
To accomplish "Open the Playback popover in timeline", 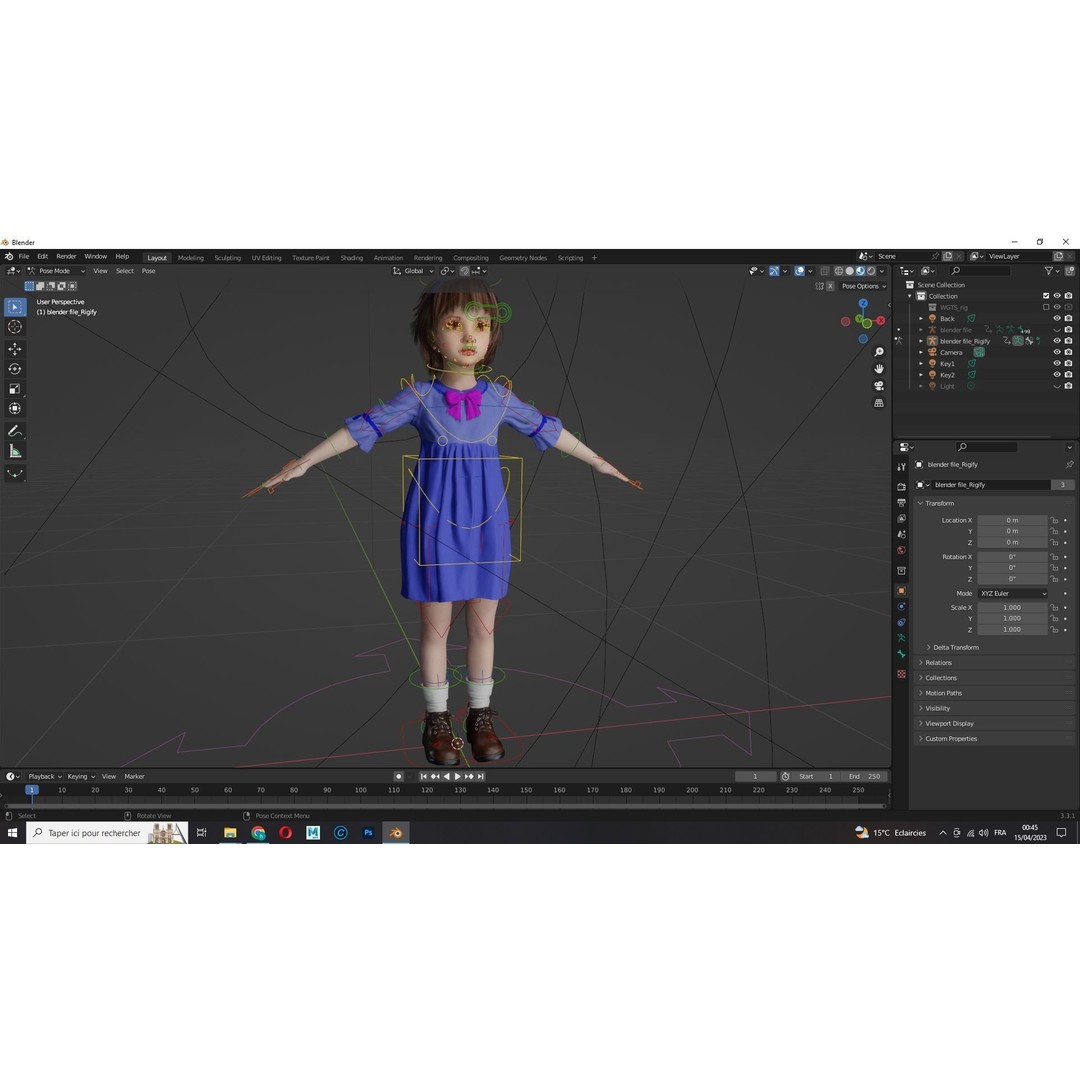I will (x=45, y=776).
